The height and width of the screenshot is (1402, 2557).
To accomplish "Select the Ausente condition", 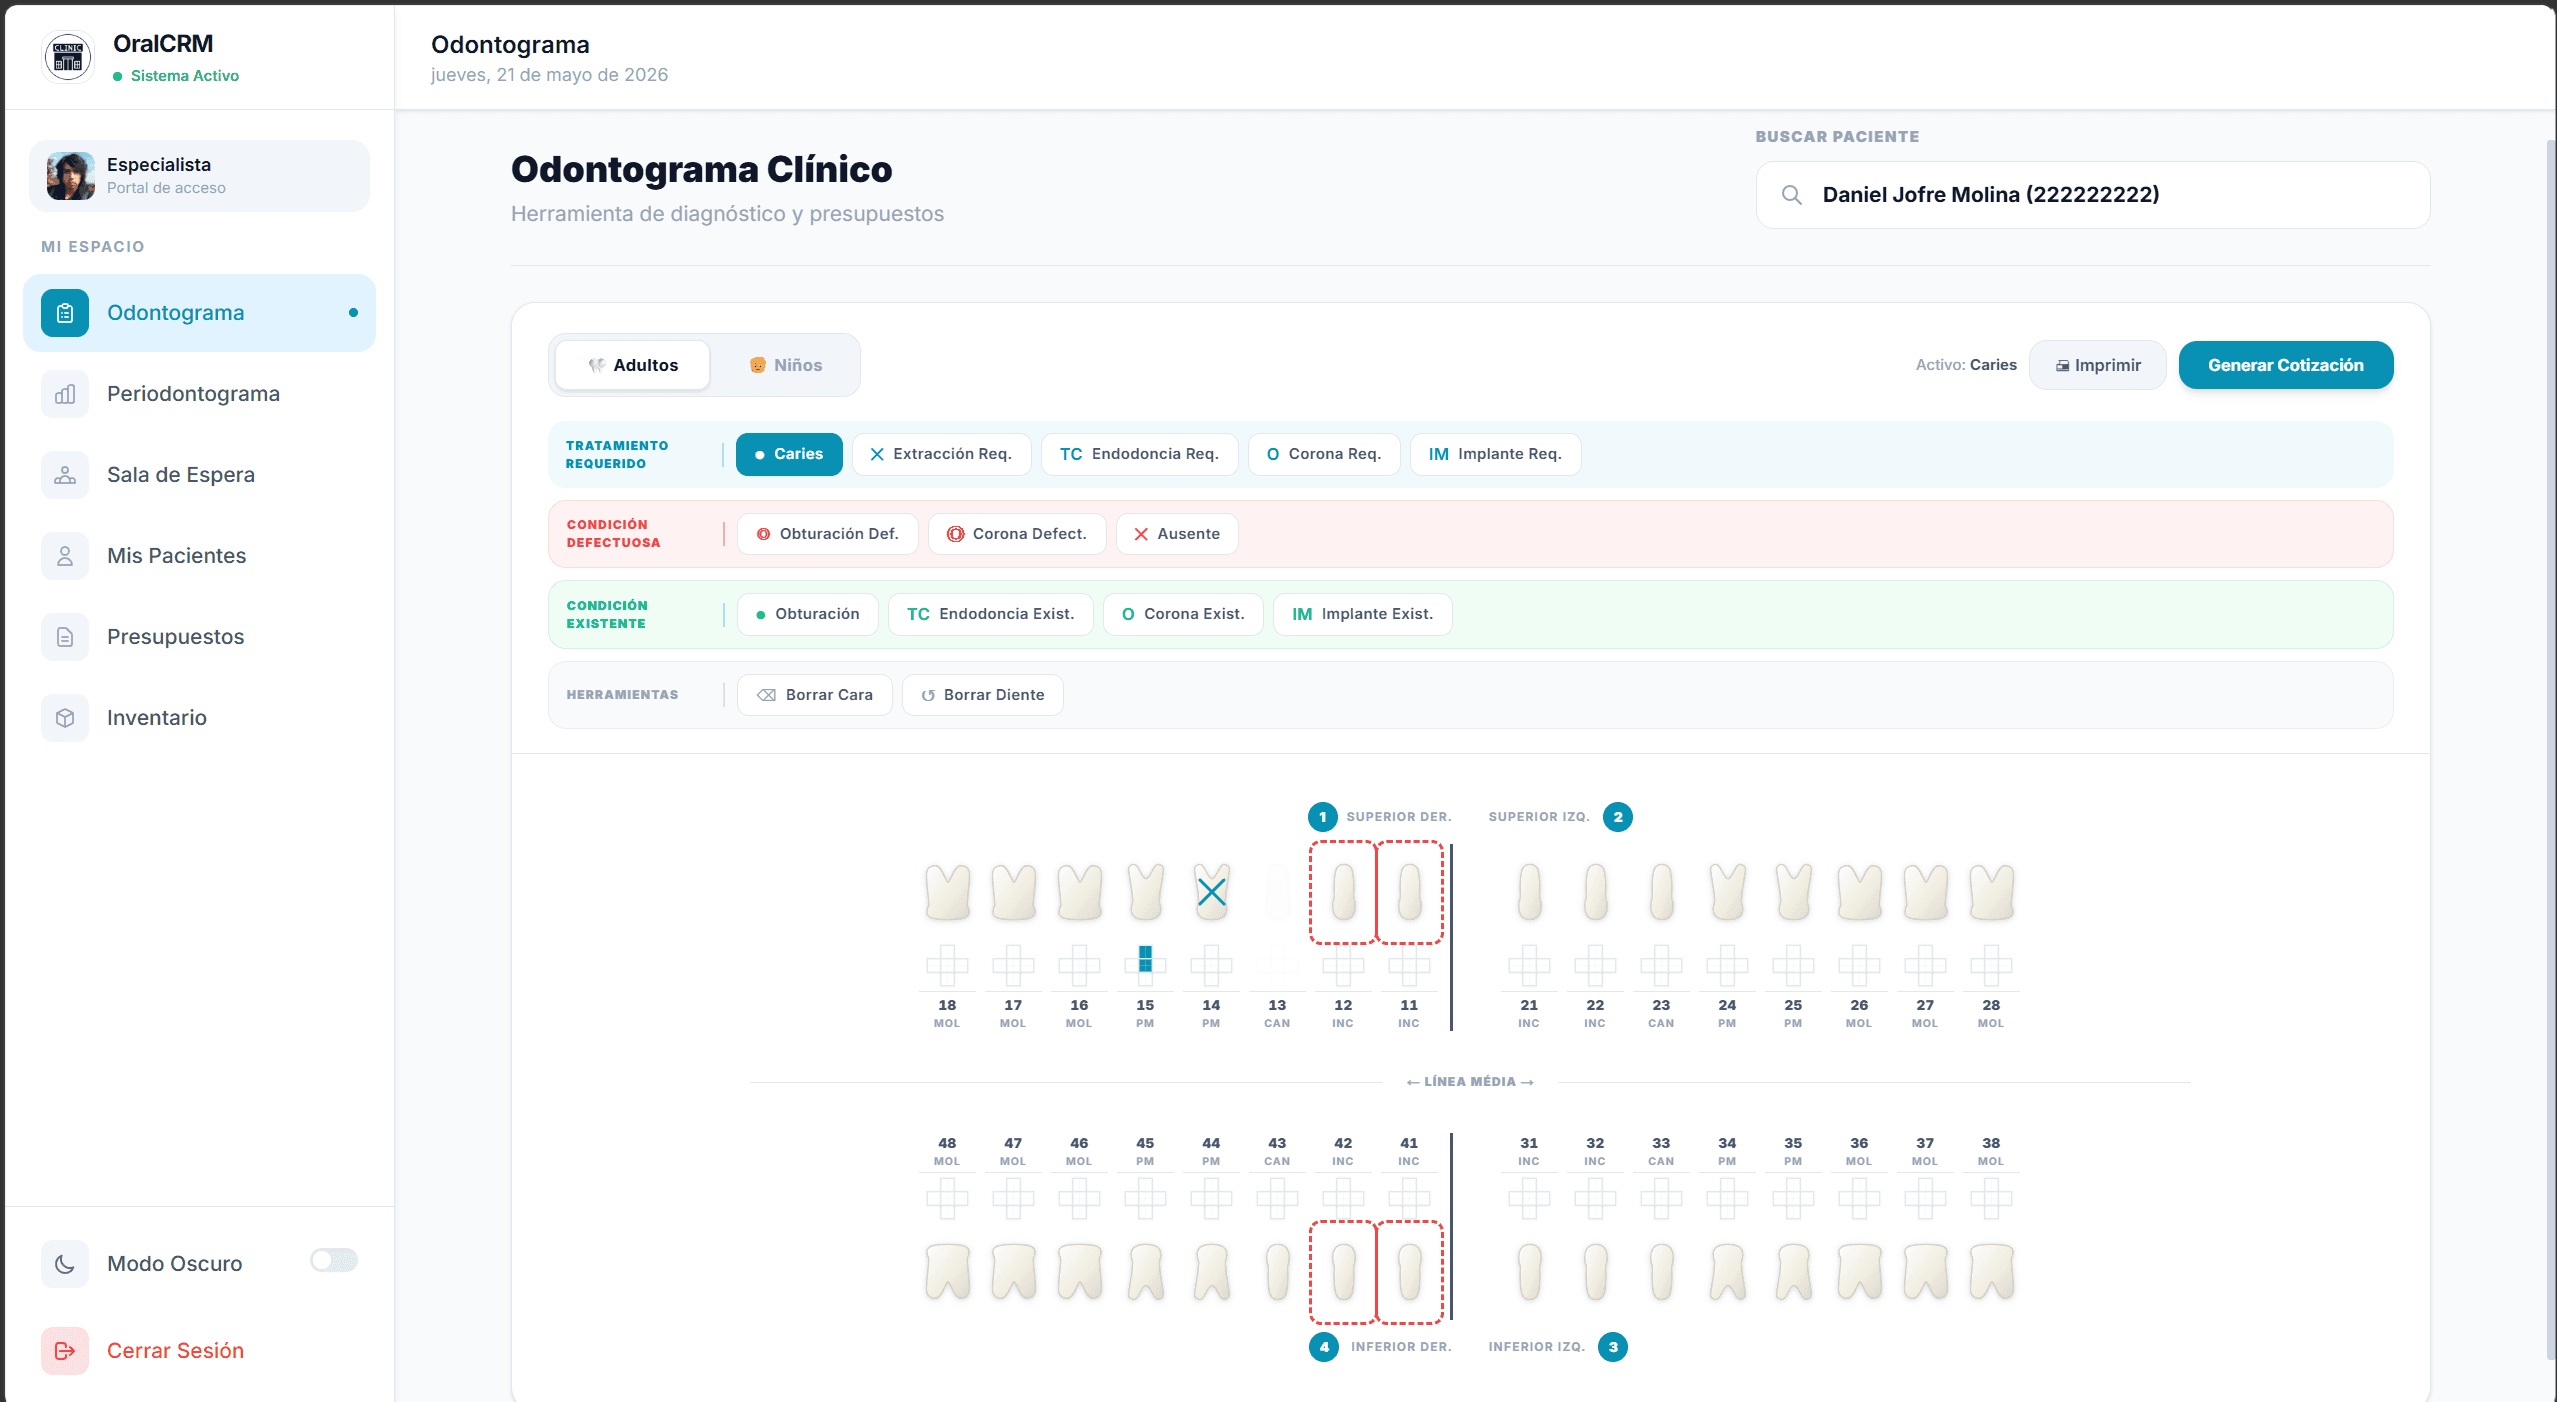I will coord(1177,534).
